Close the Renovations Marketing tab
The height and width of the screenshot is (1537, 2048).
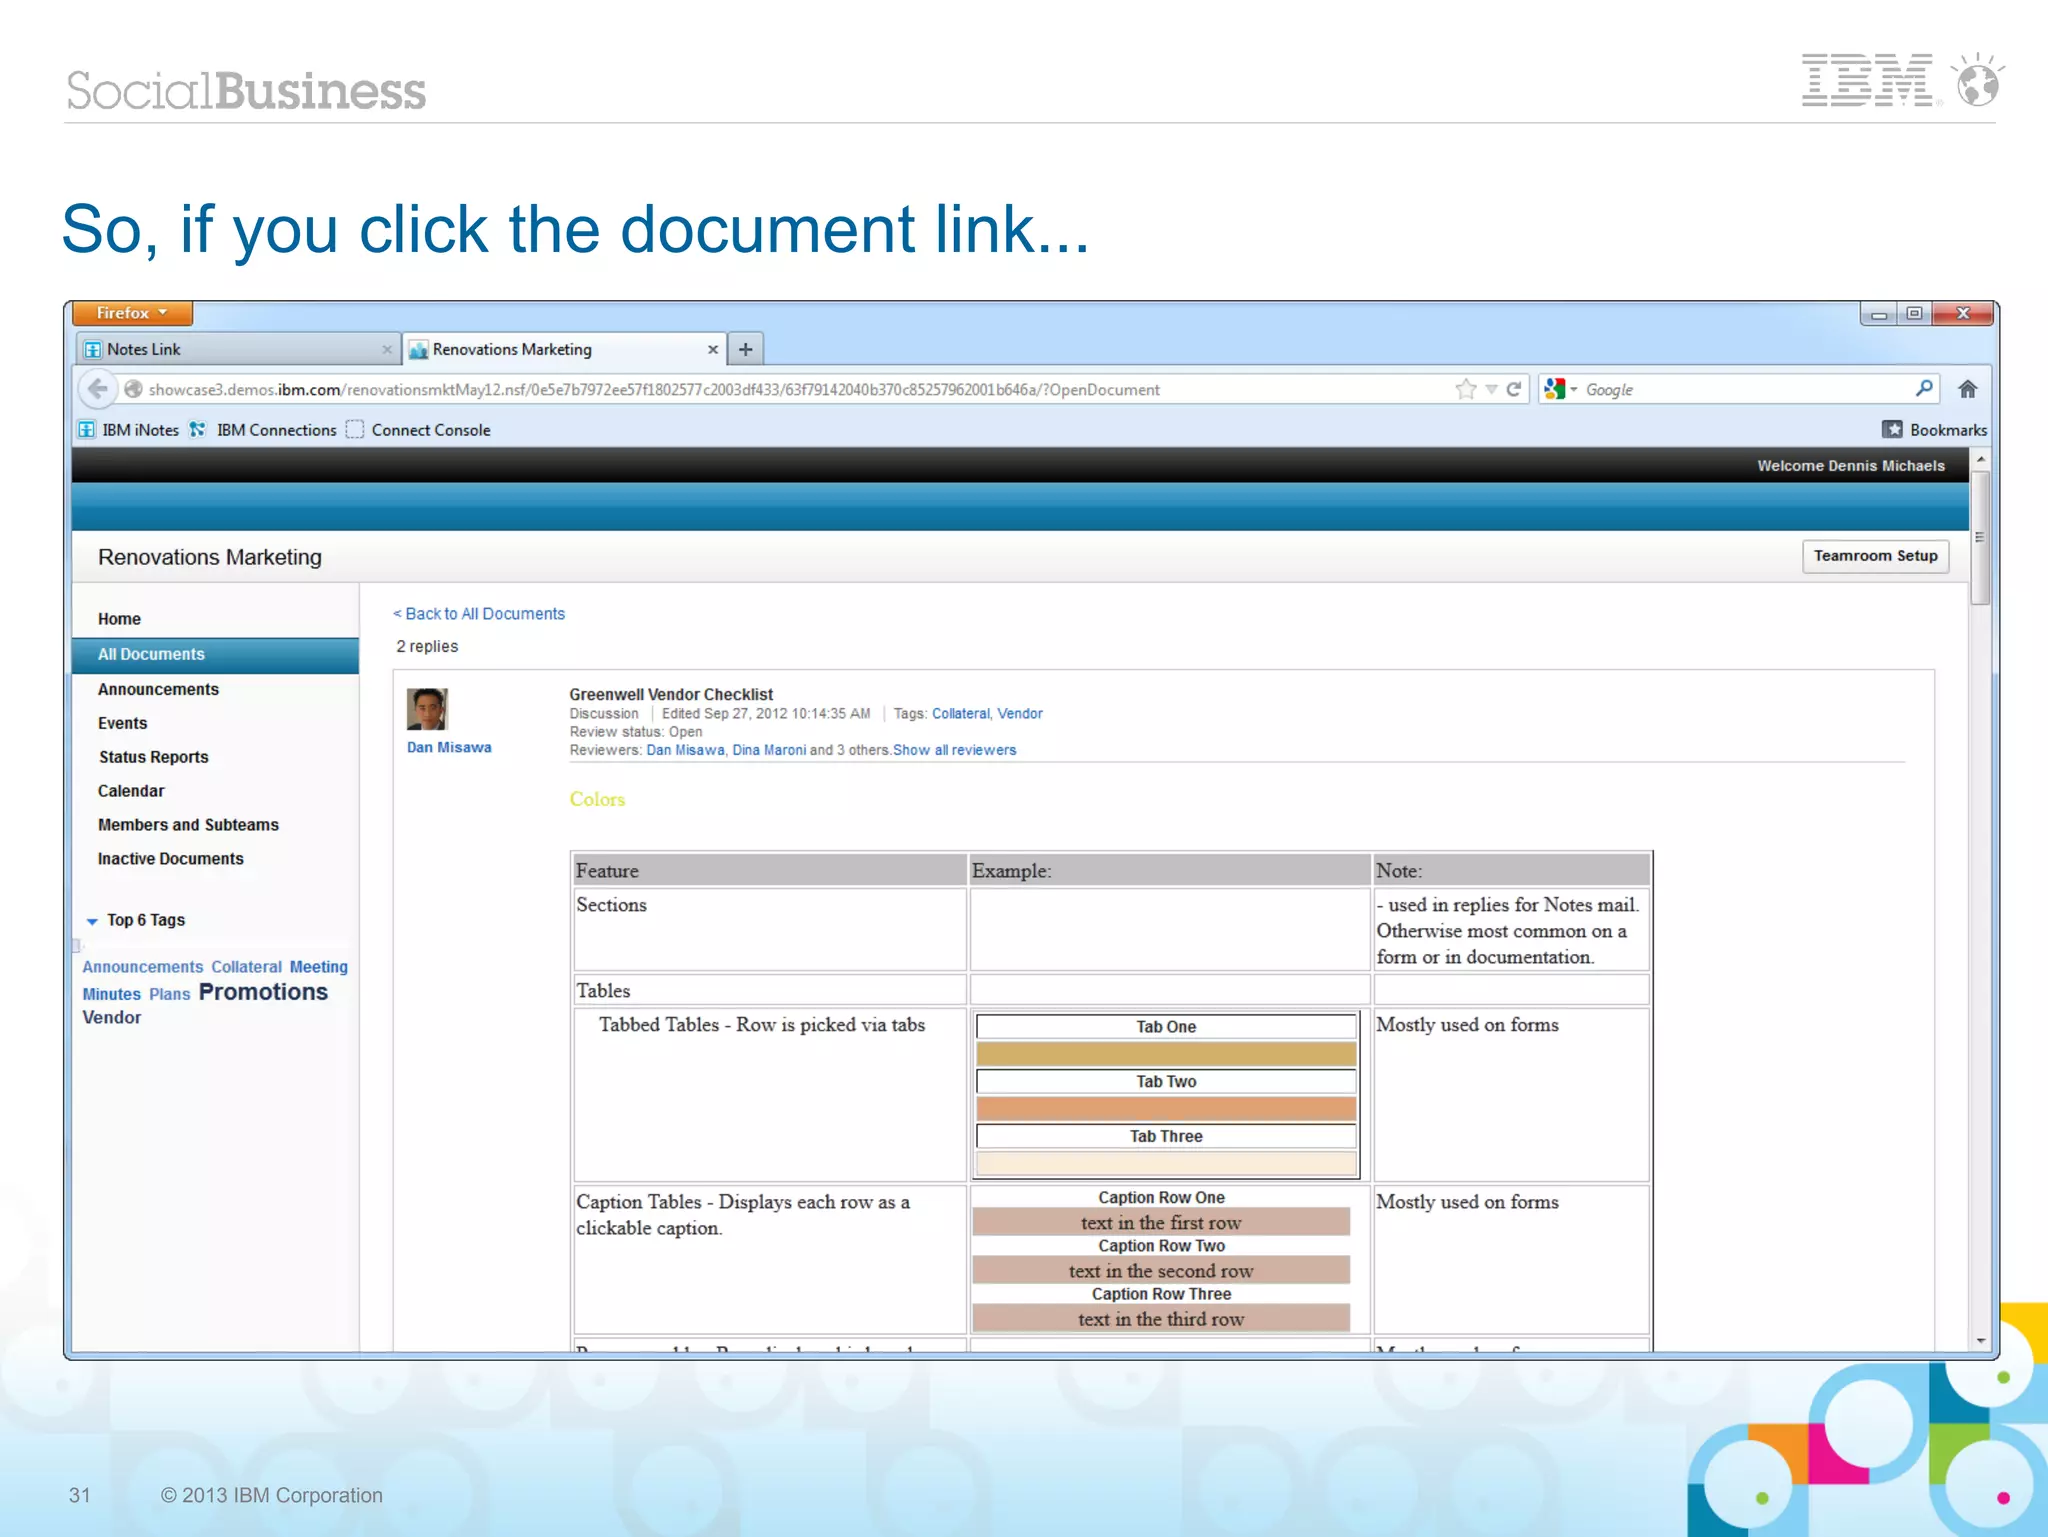(x=713, y=349)
